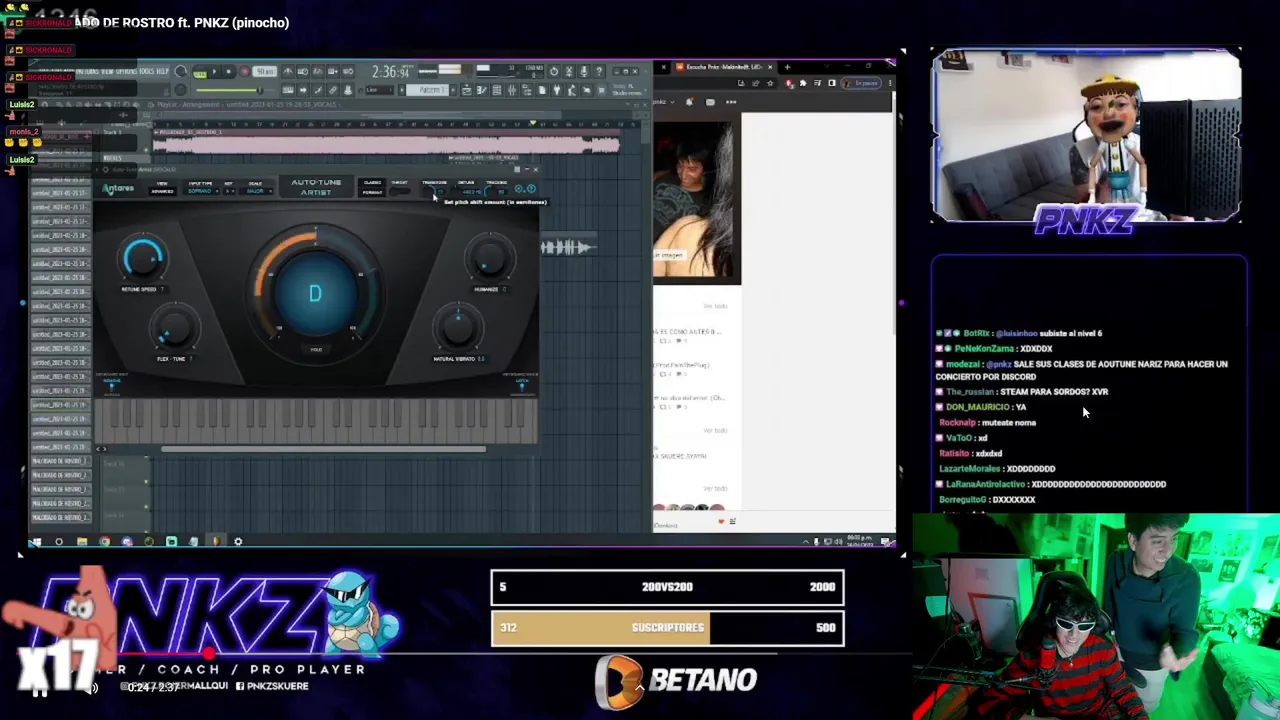The width and height of the screenshot is (1280, 720).
Task: Open the TOOLS menu in FL Studio
Action: point(146,71)
